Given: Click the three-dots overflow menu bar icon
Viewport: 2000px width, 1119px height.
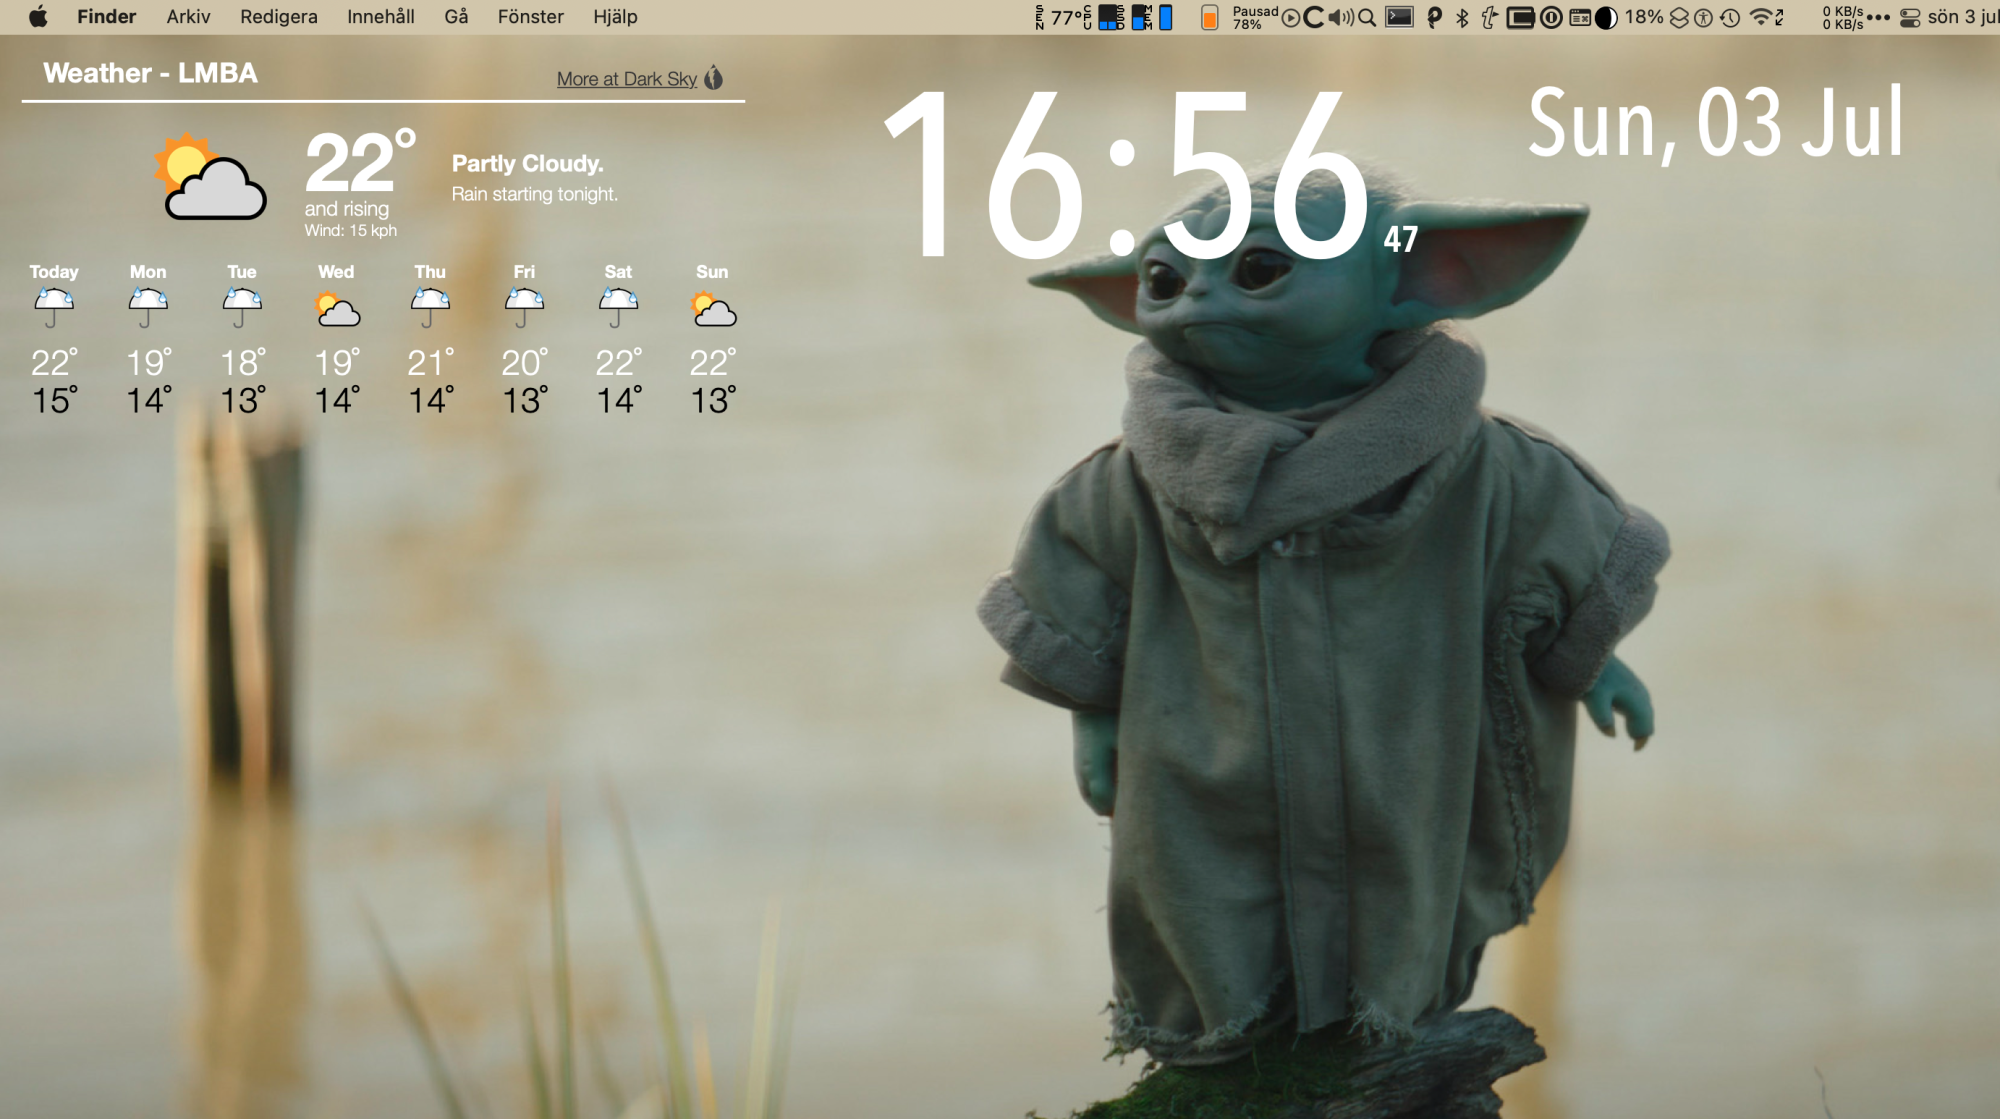Looking at the screenshot, I should 1878,18.
